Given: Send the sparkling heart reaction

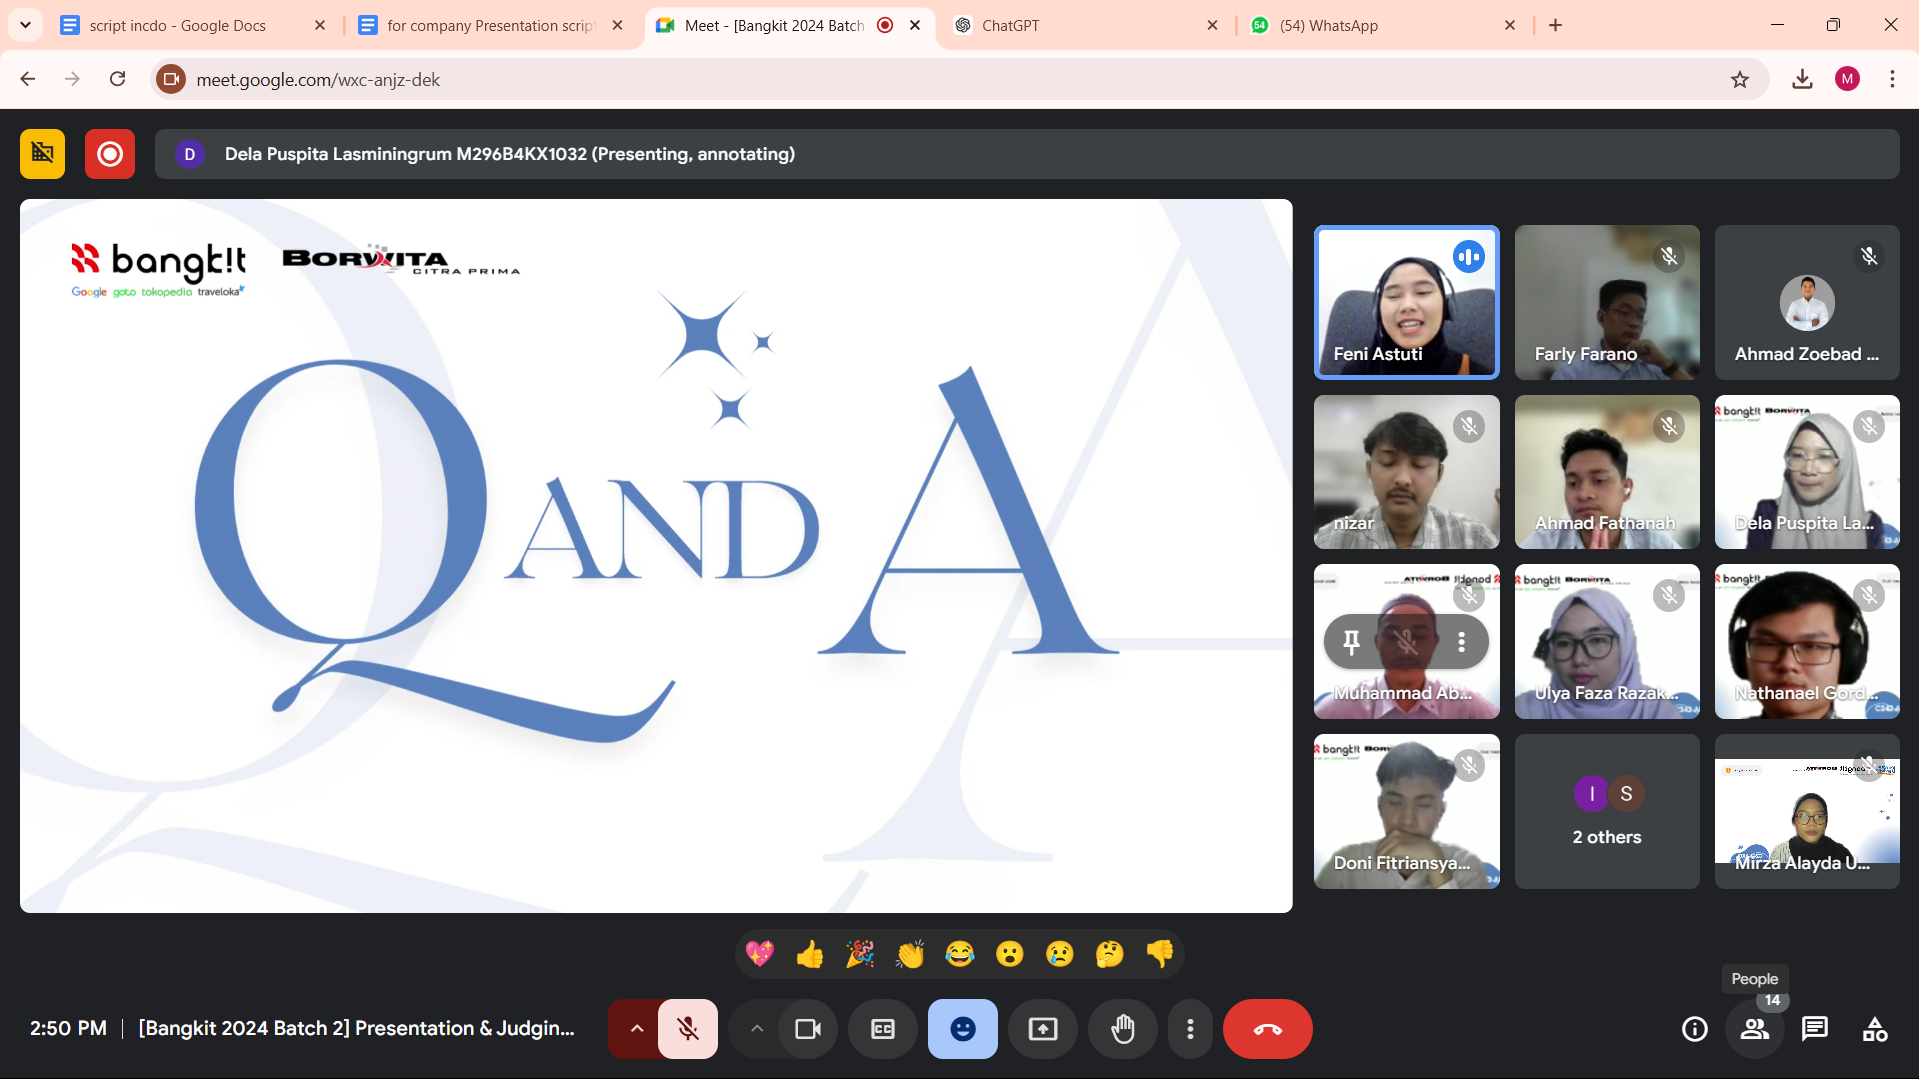Looking at the screenshot, I should tap(760, 954).
